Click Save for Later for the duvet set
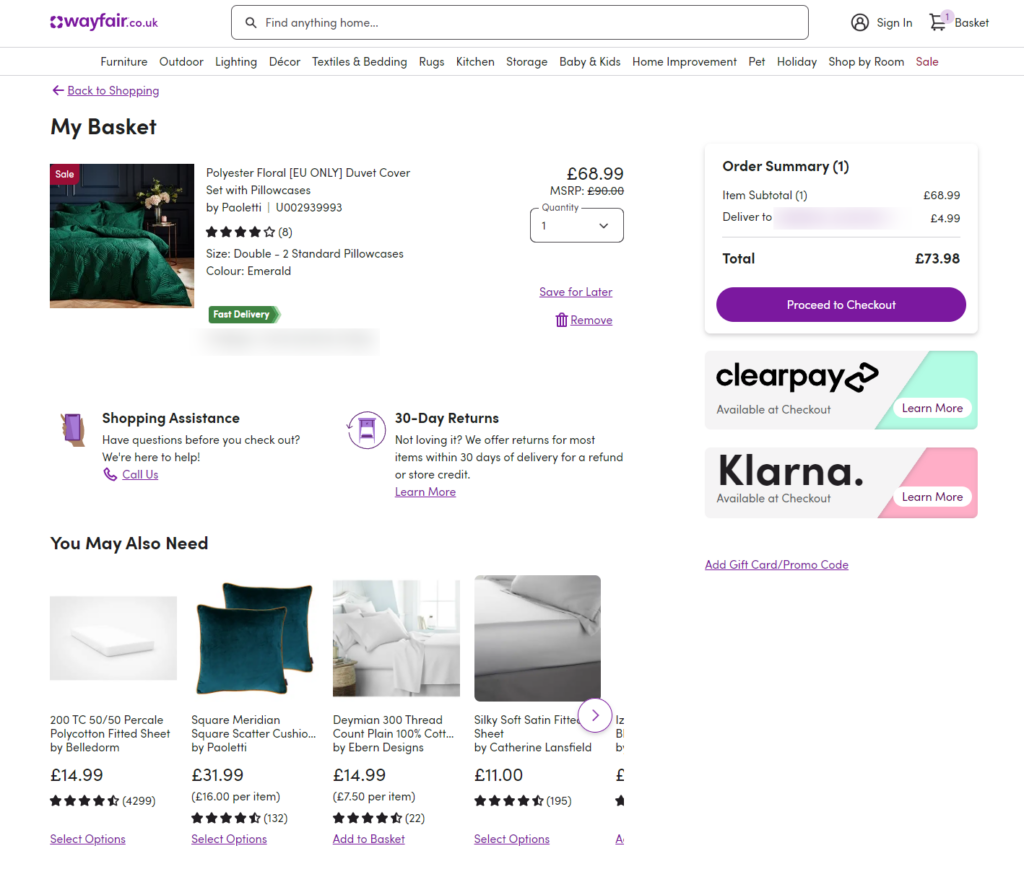The width and height of the screenshot is (1024, 869). click(x=576, y=291)
